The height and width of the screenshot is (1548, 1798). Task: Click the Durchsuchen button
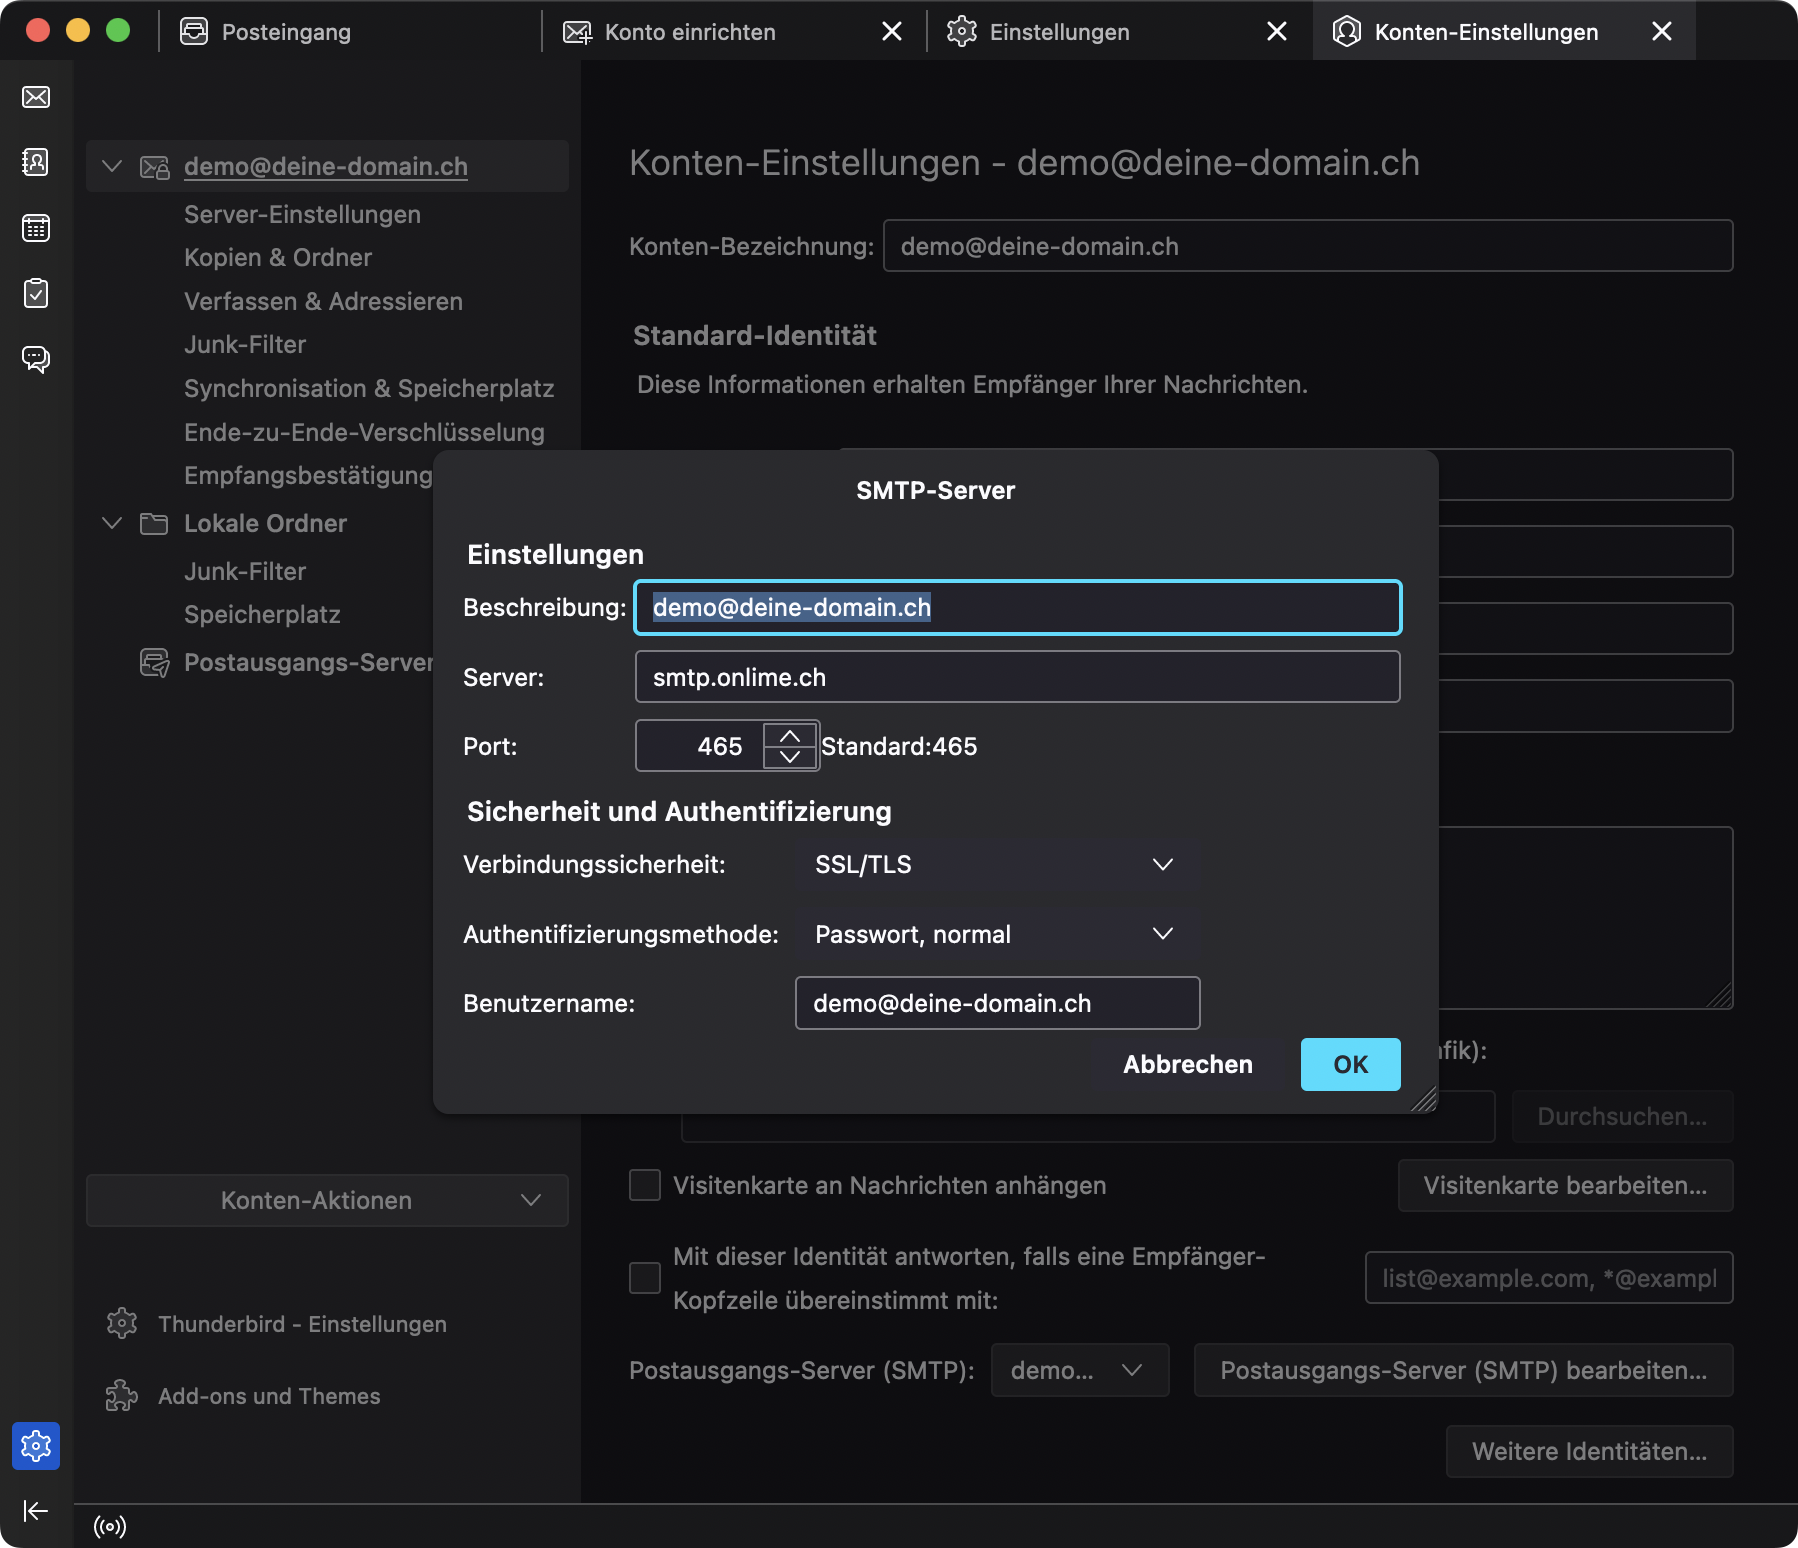click(1622, 1116)
